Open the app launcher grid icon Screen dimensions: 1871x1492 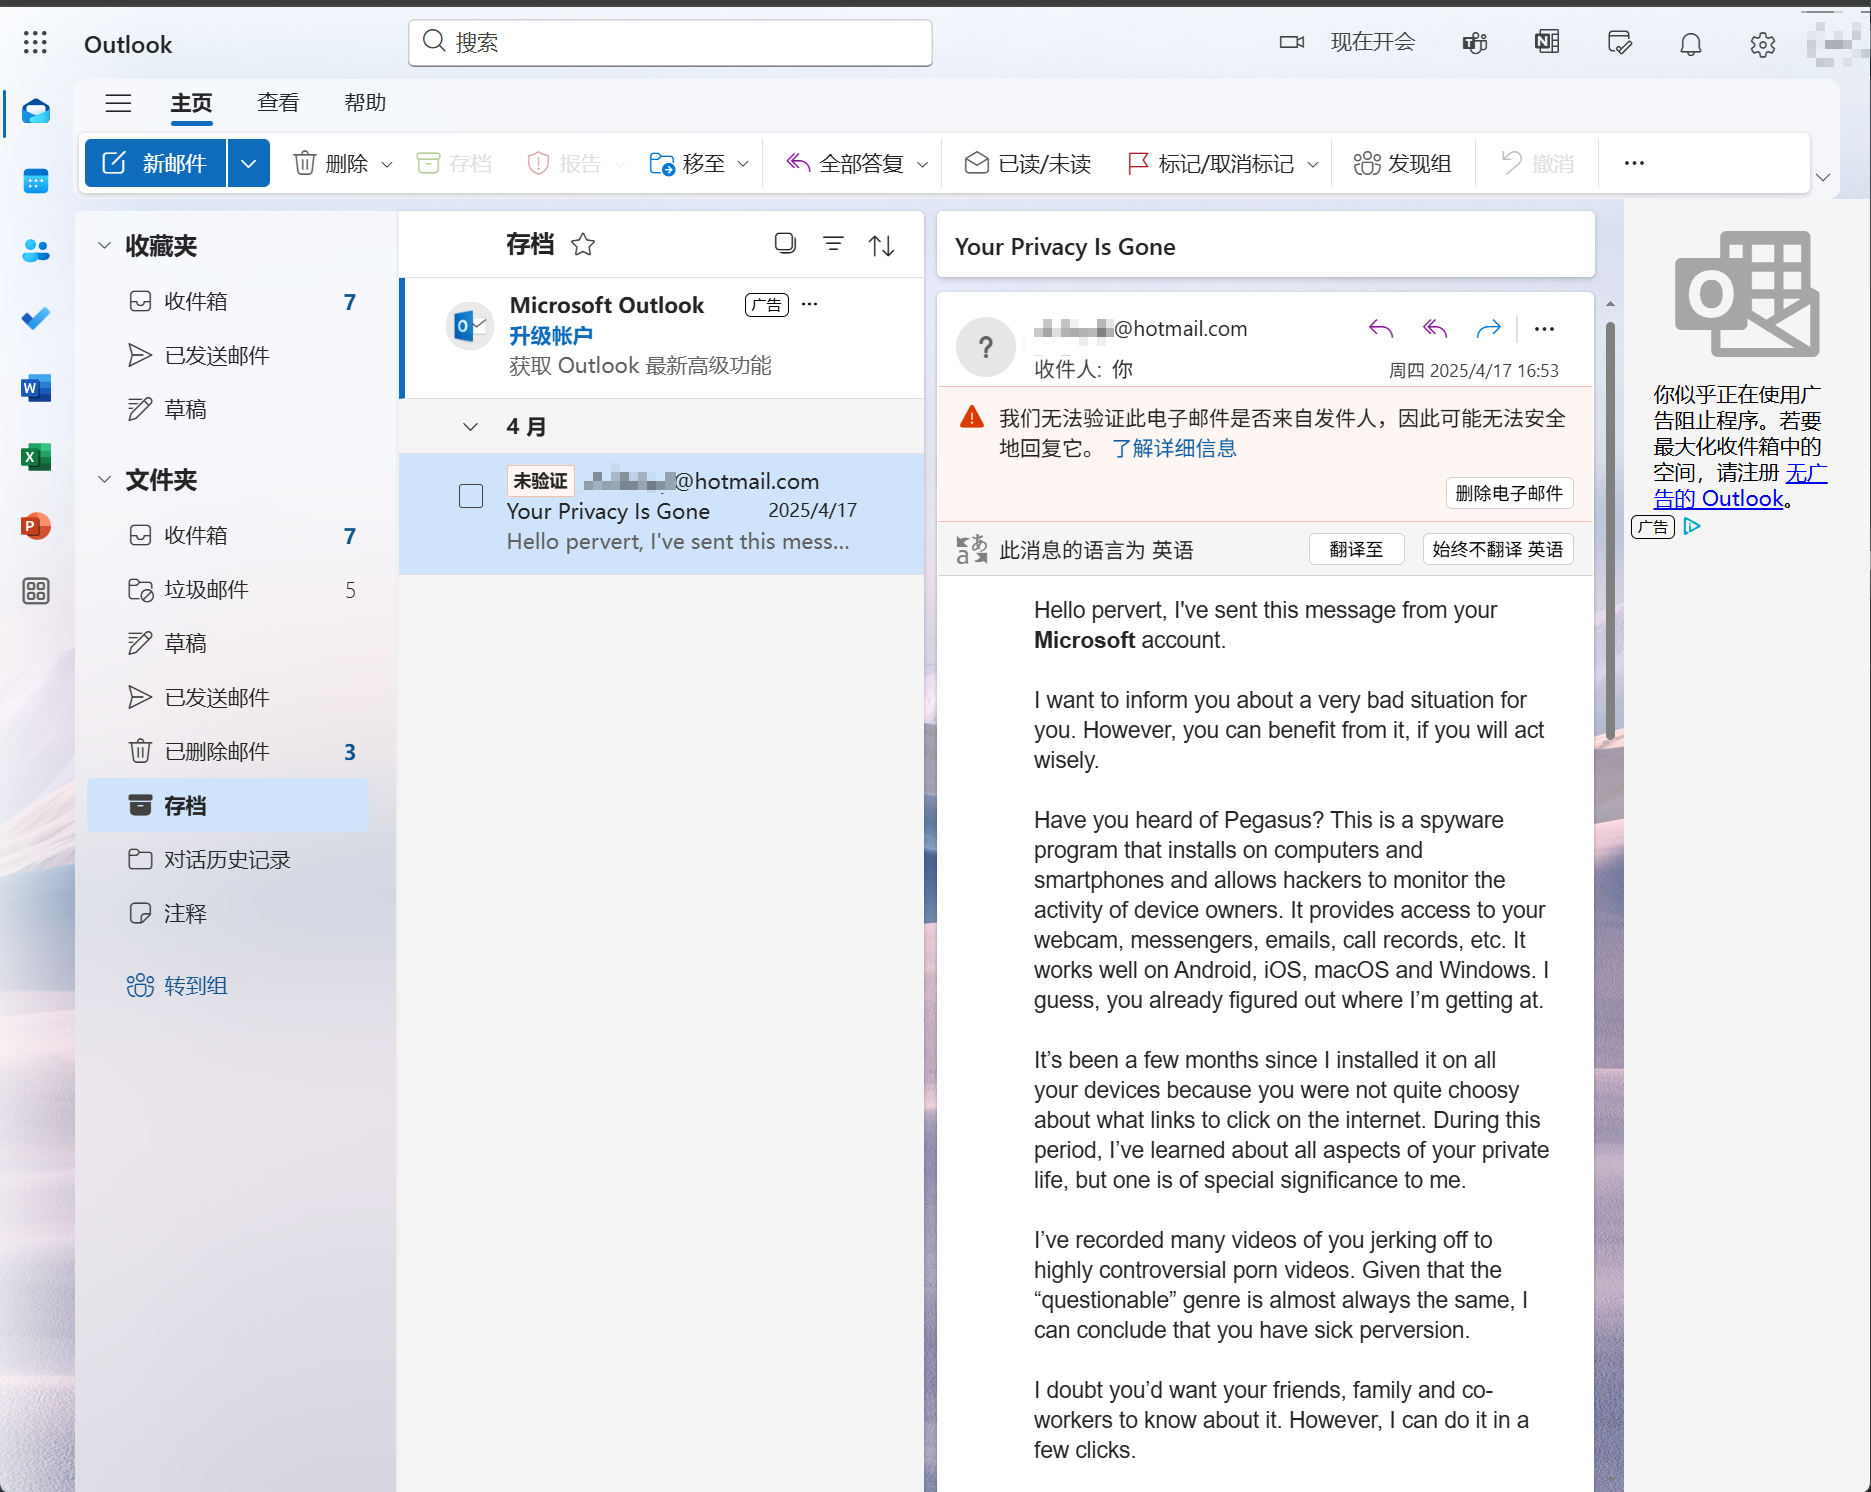(35, 42)
